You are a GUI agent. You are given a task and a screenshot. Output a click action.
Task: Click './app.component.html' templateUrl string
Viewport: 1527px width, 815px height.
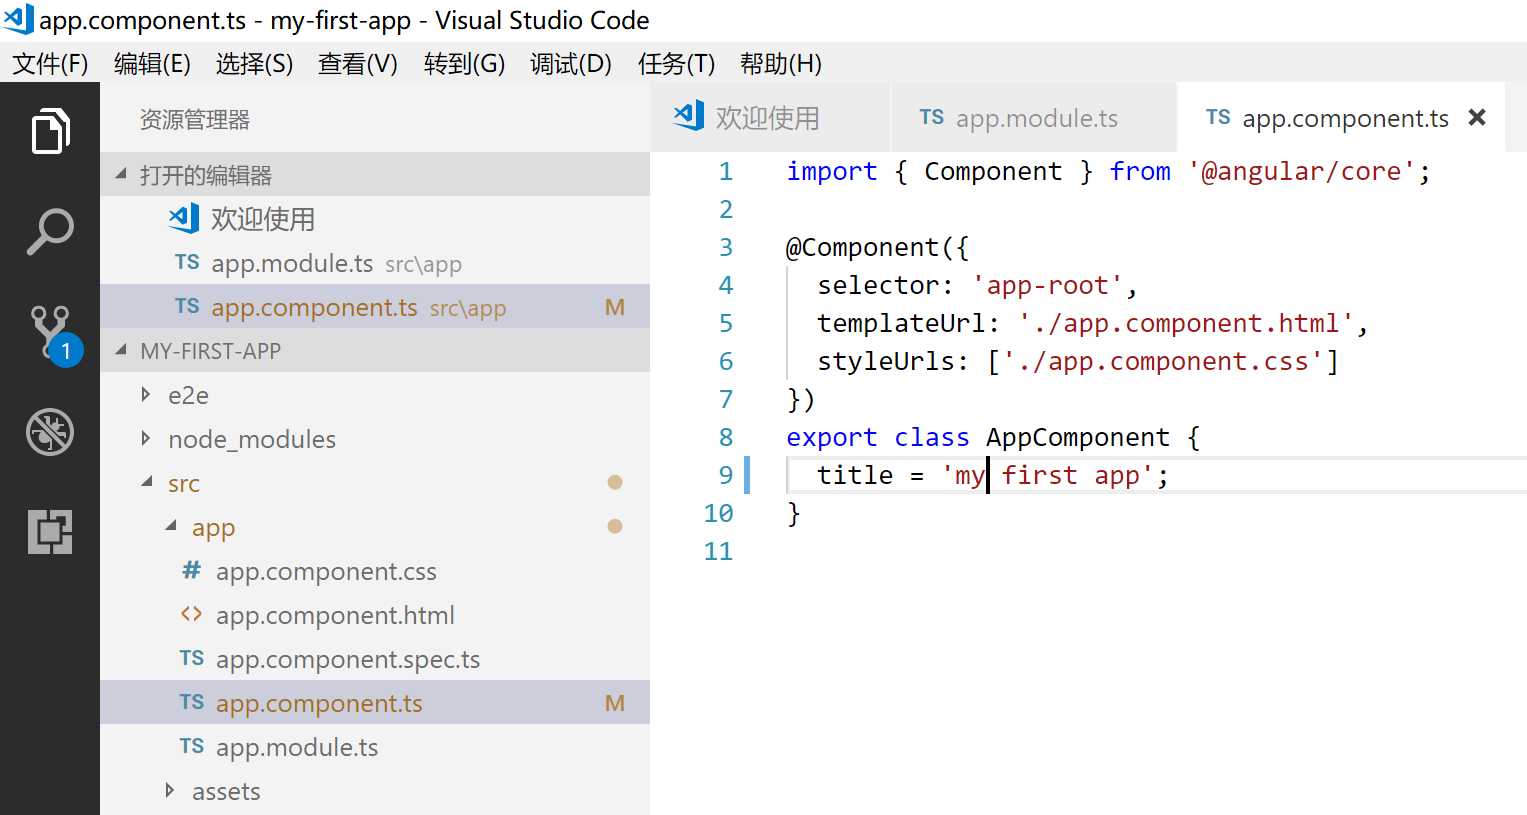click(x=1186, y=323)
